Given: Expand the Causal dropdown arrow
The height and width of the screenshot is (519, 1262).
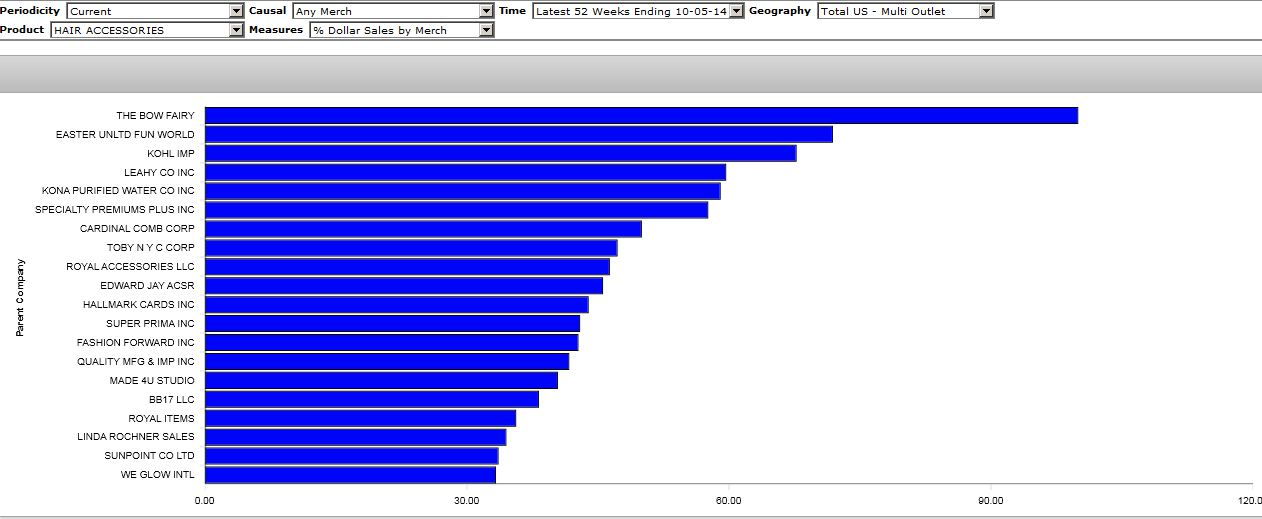Looking at the screenshot, I should (x=486, y=11).
